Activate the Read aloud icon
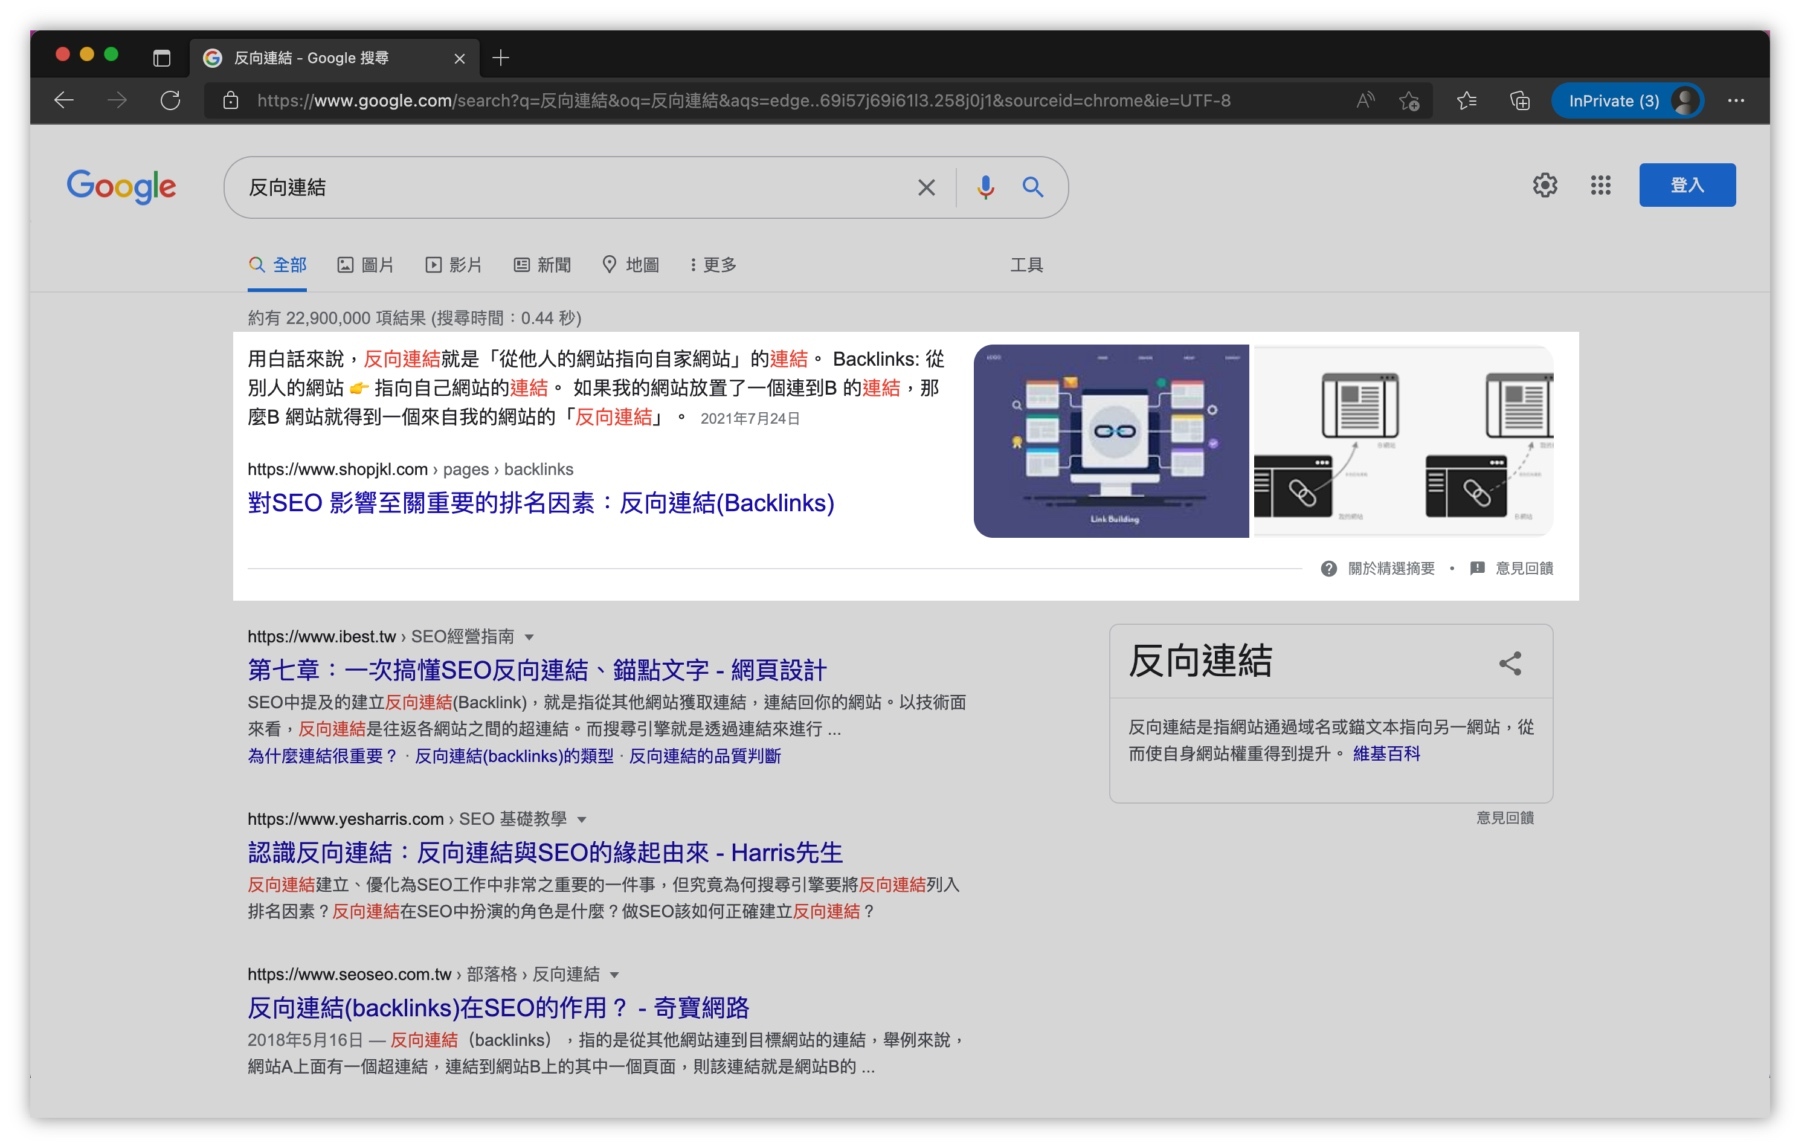1800x1148 pixels. (x=1365, y=100)
